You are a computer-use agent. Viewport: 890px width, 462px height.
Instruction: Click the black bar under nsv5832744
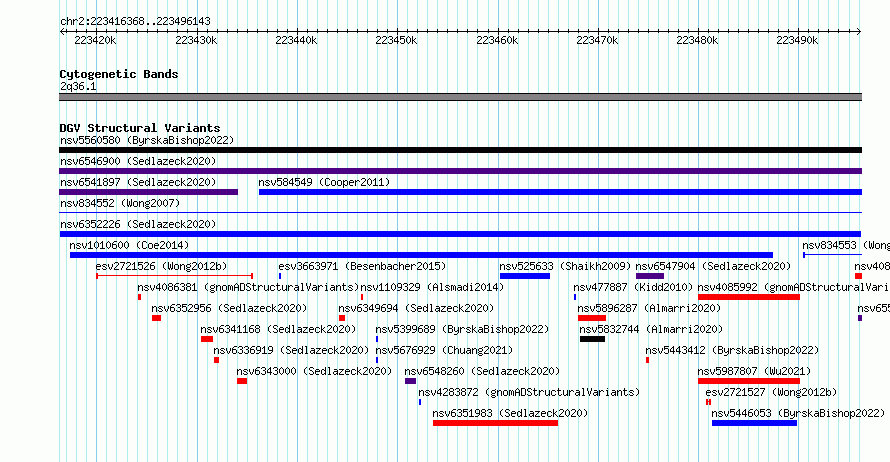[593, 339]
